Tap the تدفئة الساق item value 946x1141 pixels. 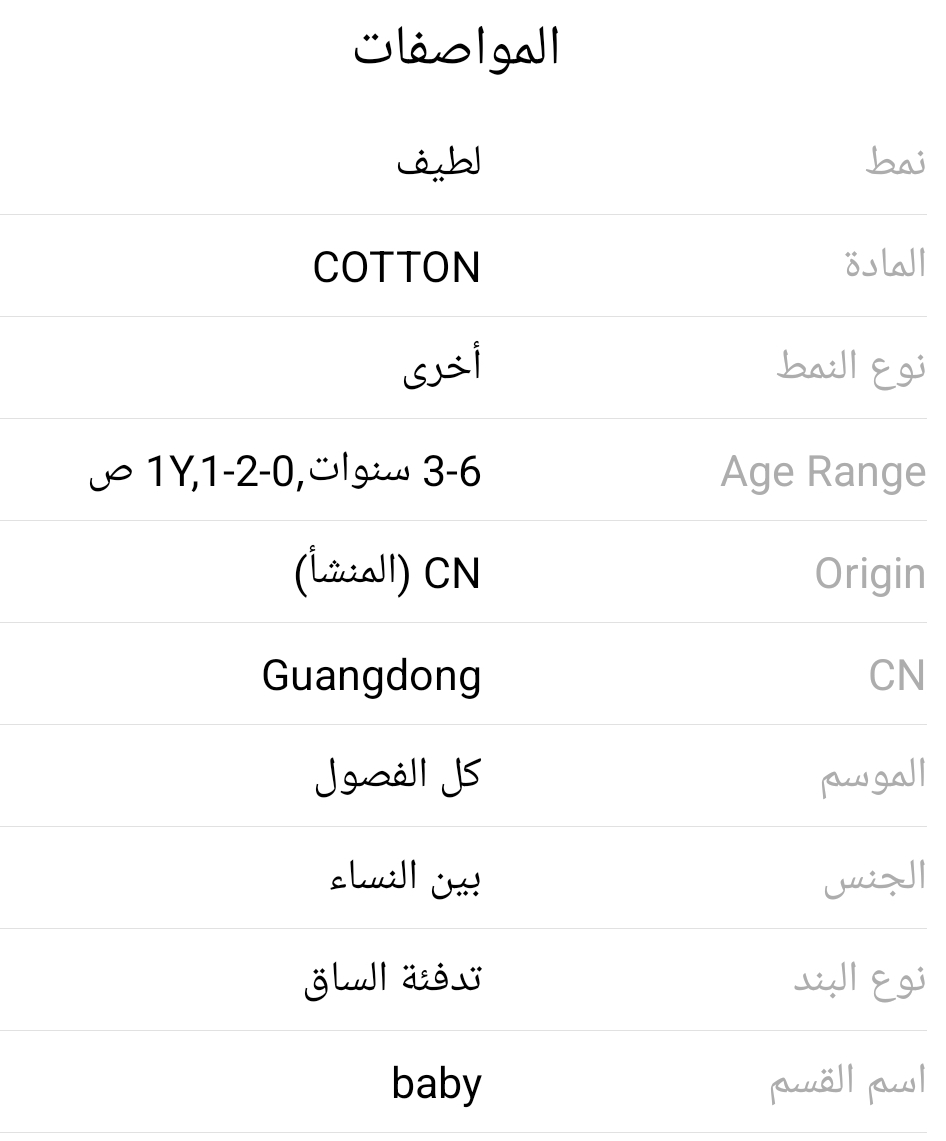coord(393,979)
